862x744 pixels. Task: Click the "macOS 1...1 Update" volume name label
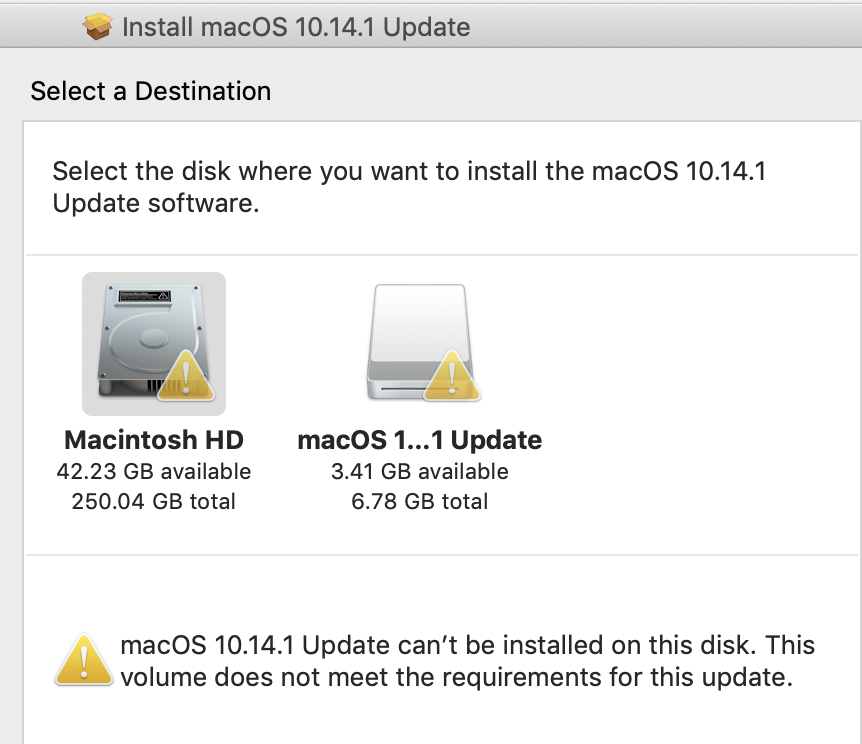[x=420, y=440]
